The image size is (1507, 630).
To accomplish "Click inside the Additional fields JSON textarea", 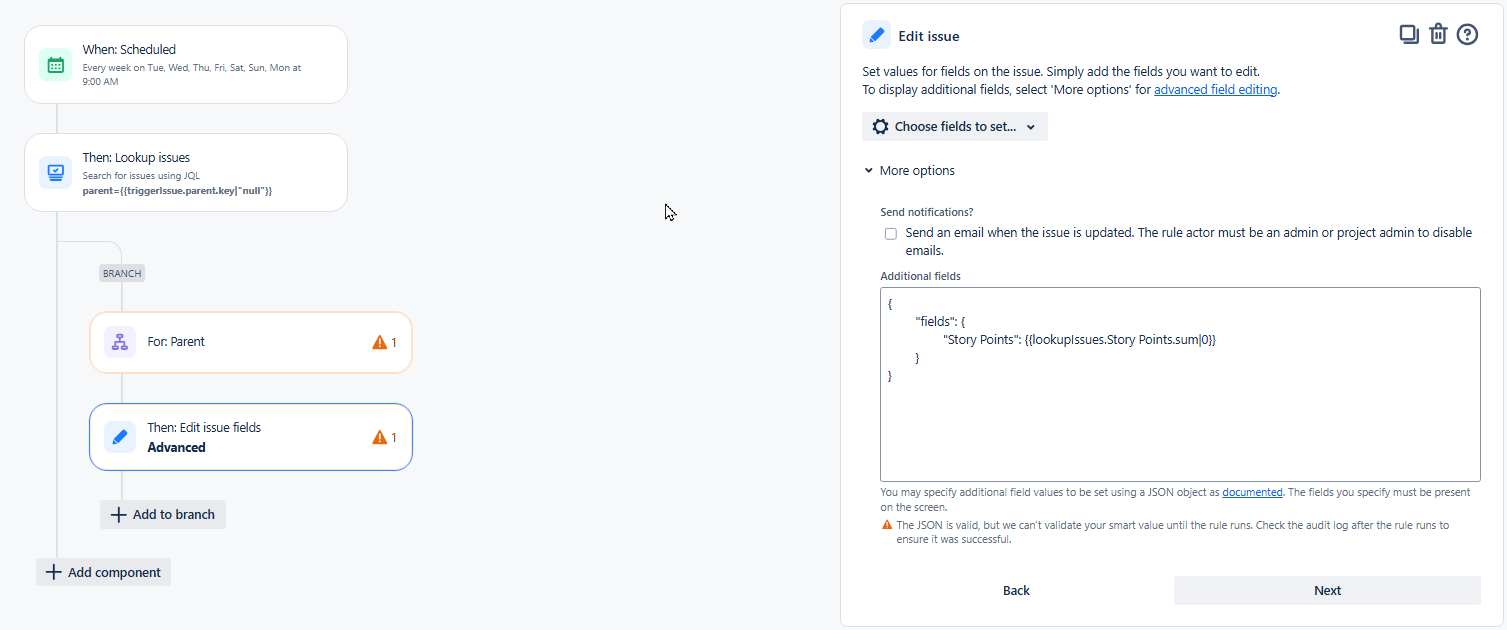I will click(x=1180, y=385).
